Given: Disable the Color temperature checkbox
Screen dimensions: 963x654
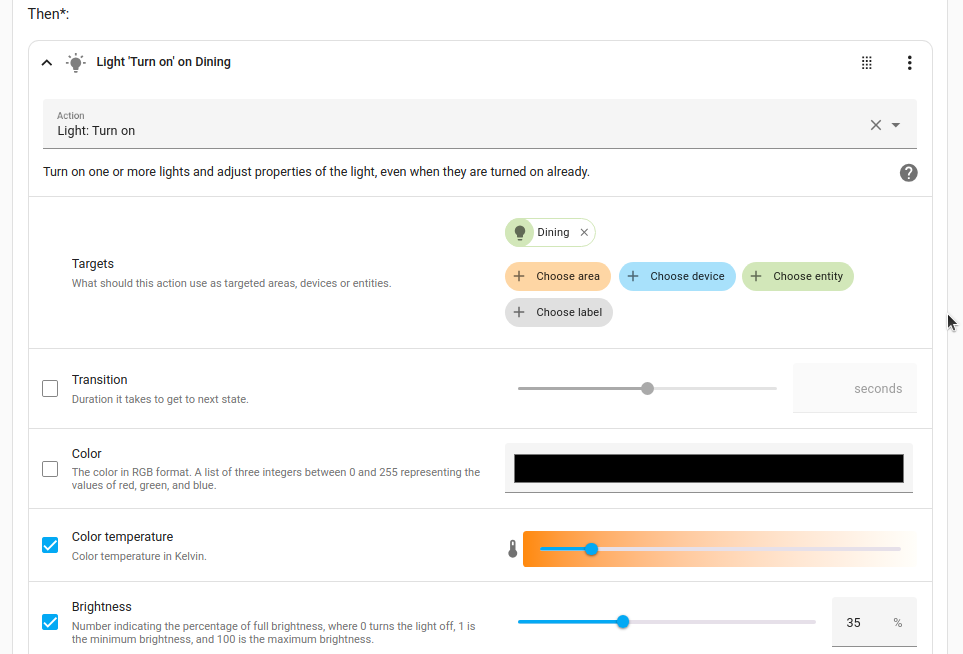Looking at the screenshot, I should click(50, 545).
